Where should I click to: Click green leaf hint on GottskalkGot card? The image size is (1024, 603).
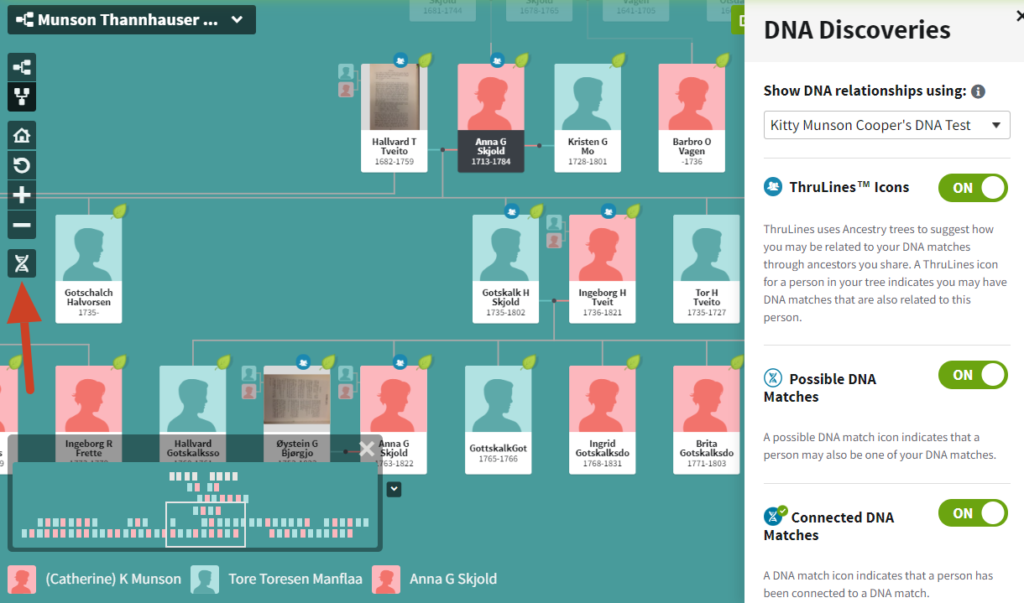529,361
